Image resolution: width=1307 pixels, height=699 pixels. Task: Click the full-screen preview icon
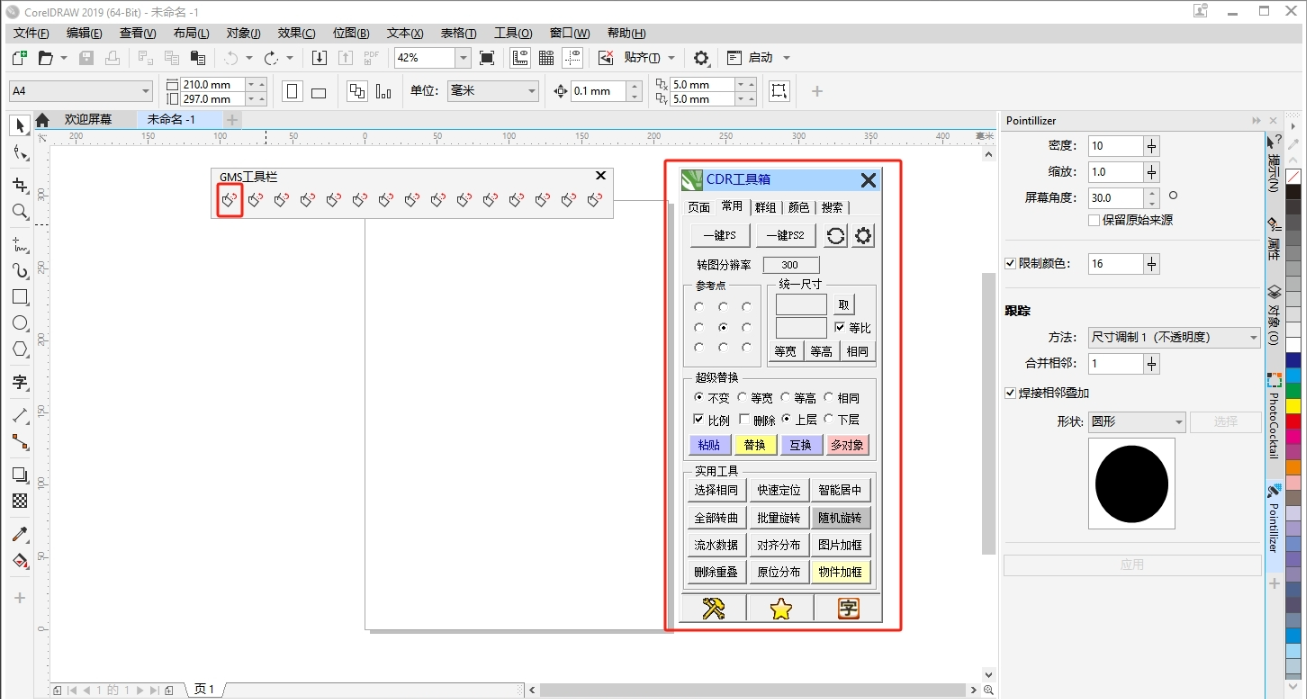(487, 58)
